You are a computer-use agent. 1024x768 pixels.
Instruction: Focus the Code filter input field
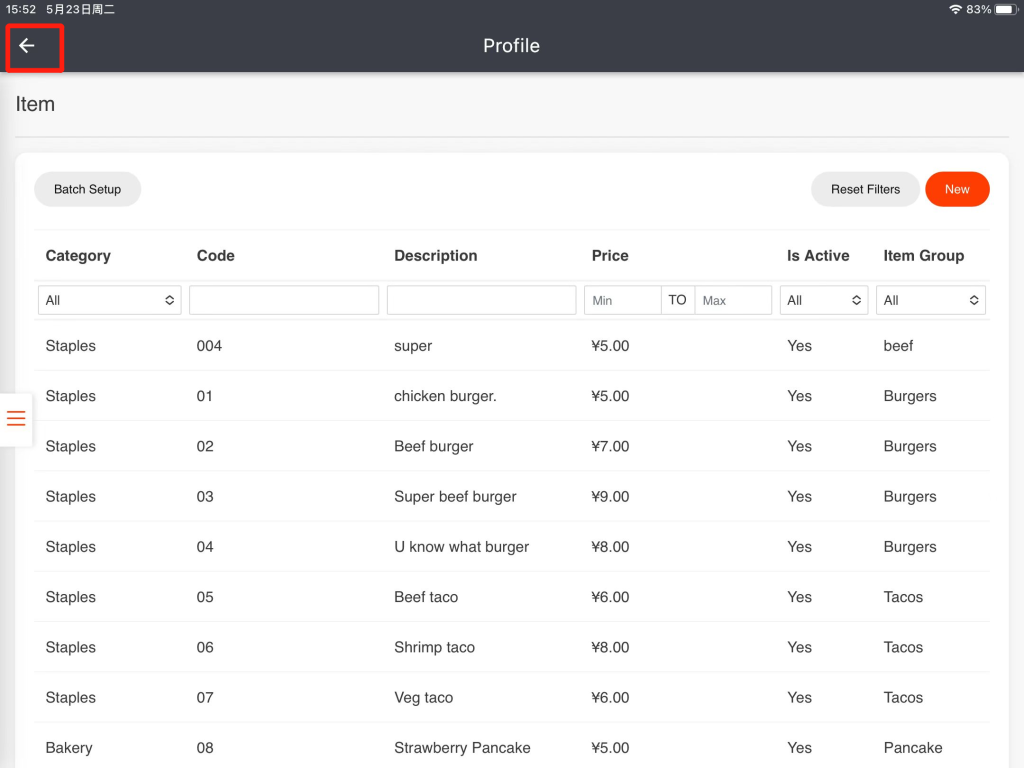284,300
